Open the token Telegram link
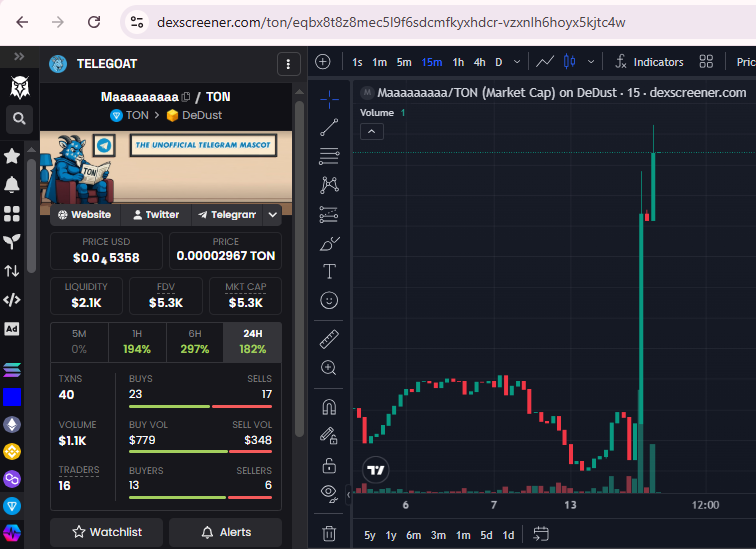 point(227,215)
